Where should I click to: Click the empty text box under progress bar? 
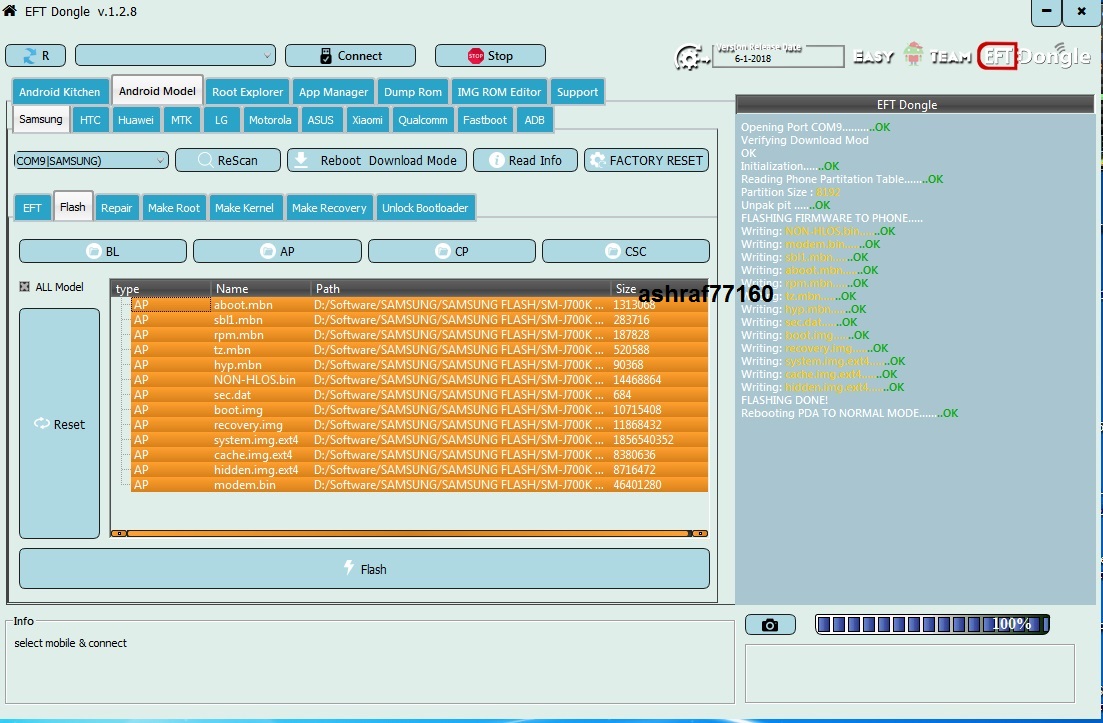pyautogui.click(x=910, y=673)
